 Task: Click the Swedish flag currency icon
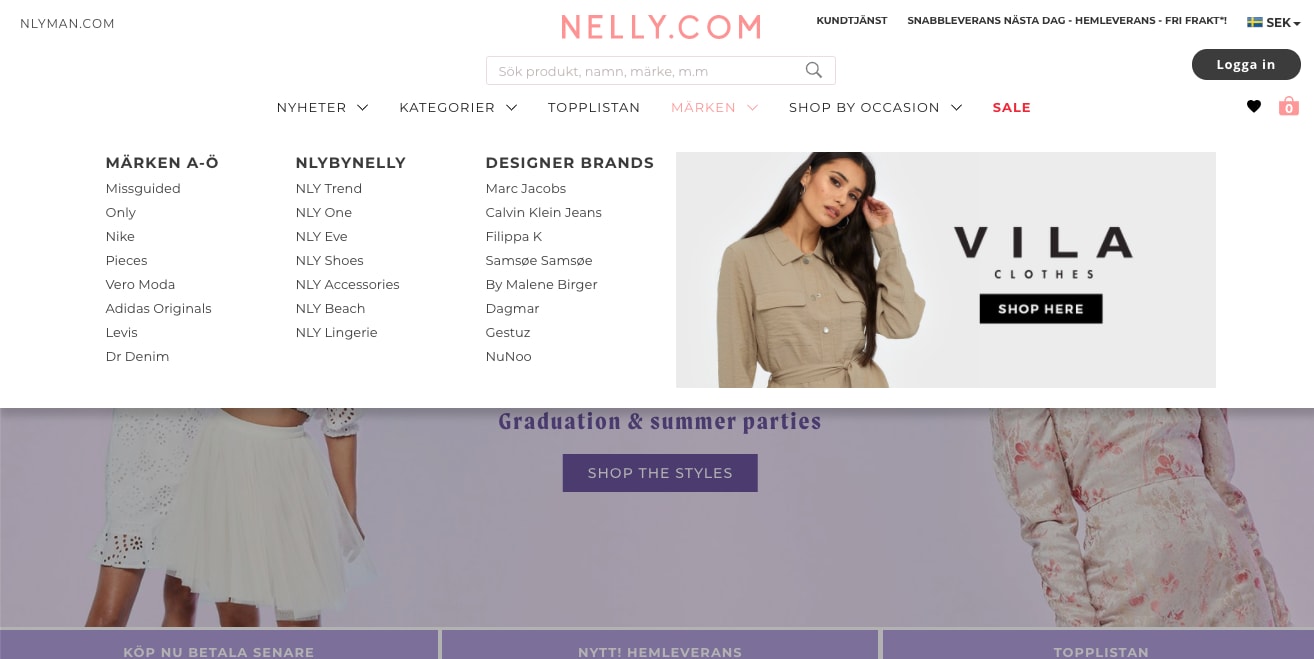point(1254,22)
